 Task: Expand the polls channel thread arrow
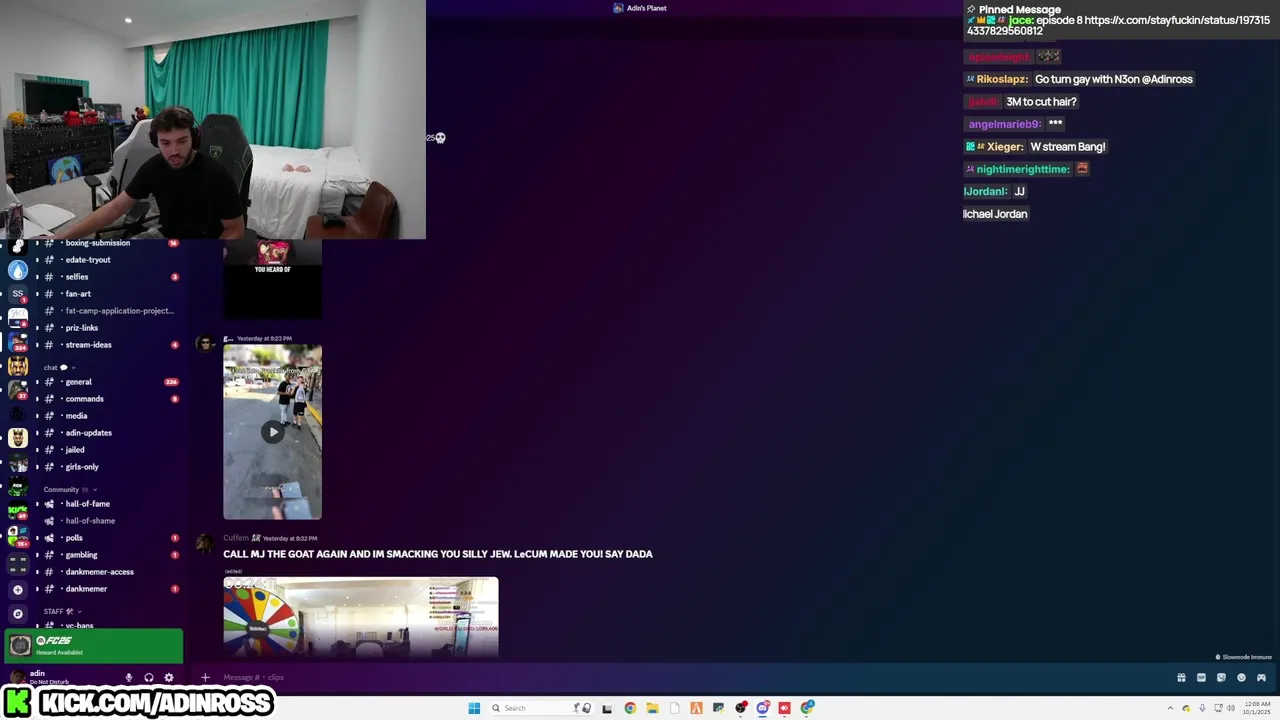click(37, 538)
